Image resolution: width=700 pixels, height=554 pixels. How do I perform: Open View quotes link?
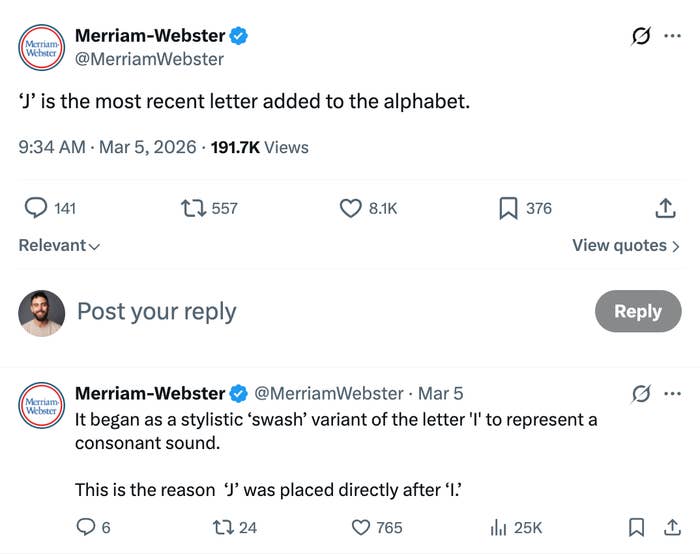[625, 245]
